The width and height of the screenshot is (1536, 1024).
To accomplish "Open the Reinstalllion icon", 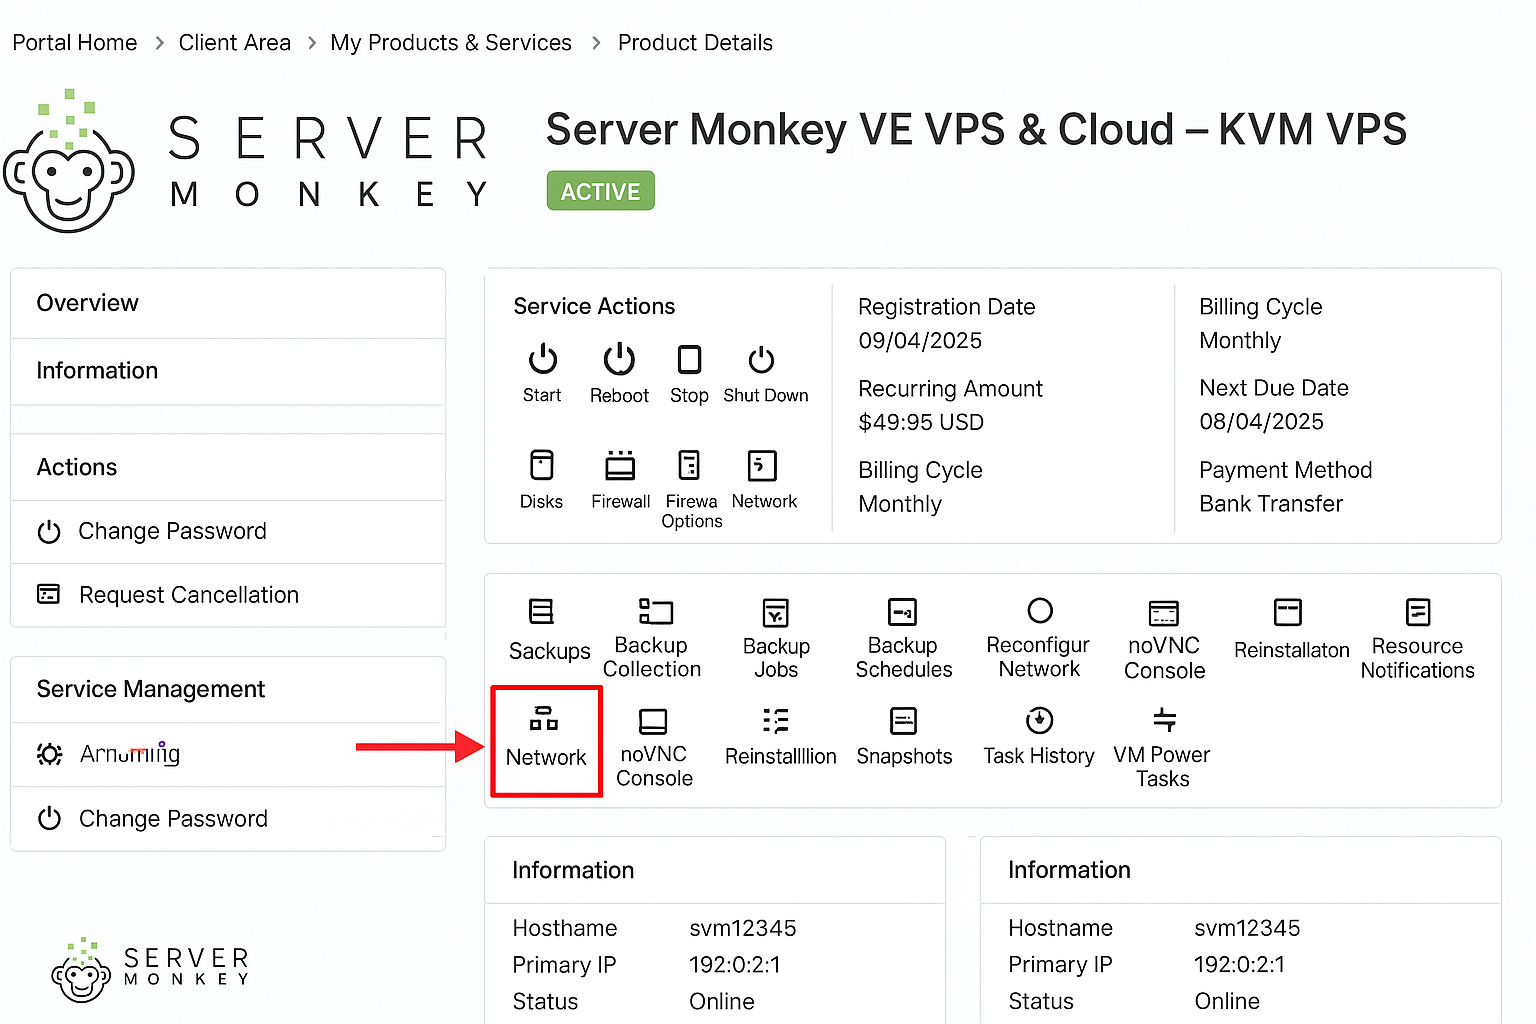I will 776,721.
